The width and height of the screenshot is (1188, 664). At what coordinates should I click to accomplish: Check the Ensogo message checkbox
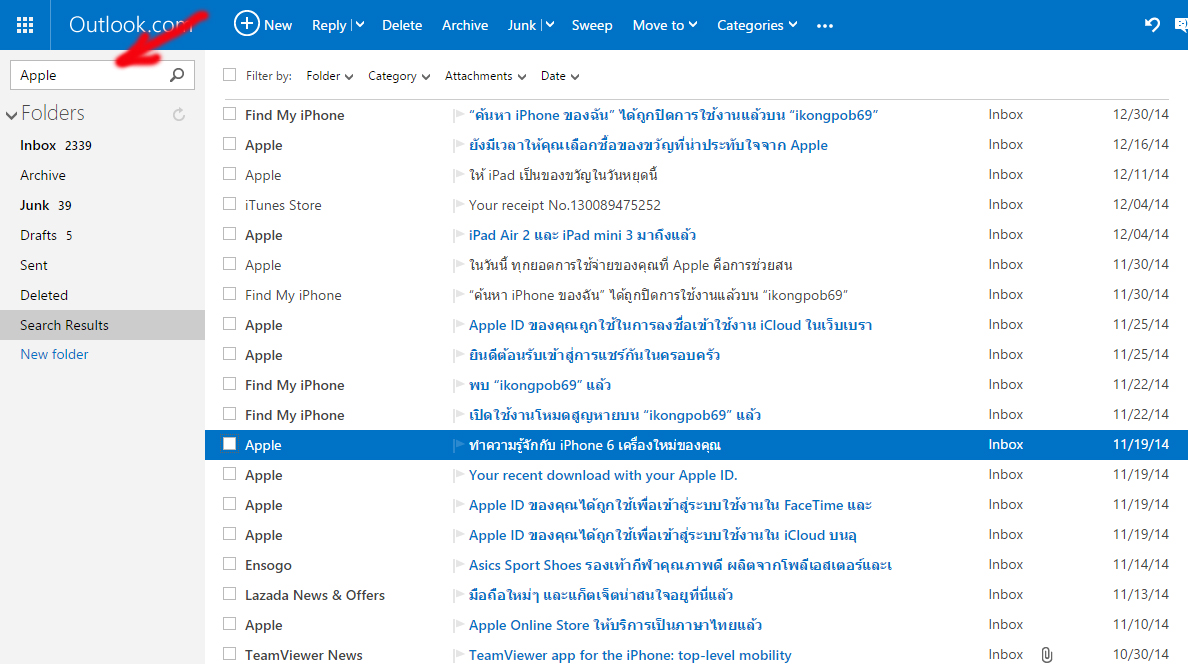(x=230, y=564)
